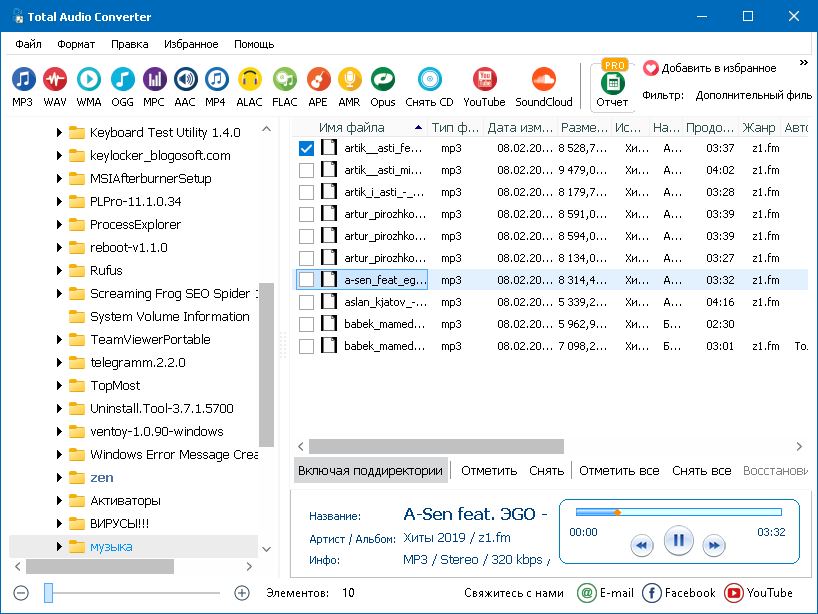818x614 pixels.
Task: Click Снять все button
Action: coord(701,471)
